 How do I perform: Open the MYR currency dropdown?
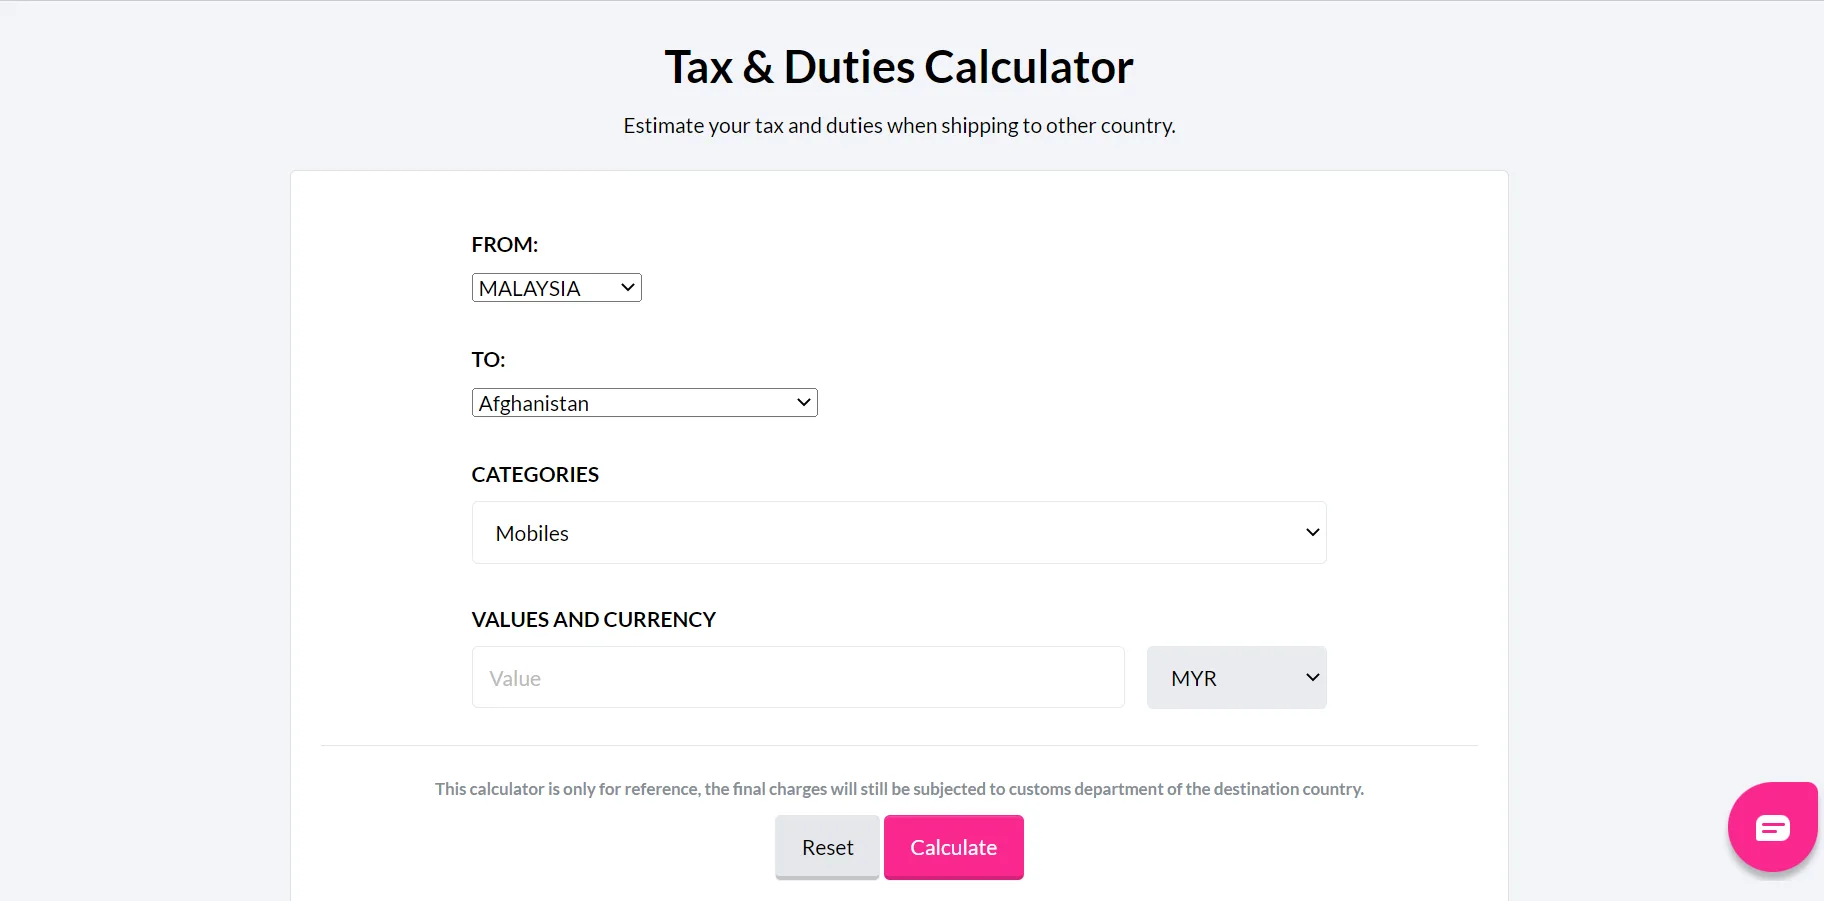pyautogui.click(x=1230, y=677)
